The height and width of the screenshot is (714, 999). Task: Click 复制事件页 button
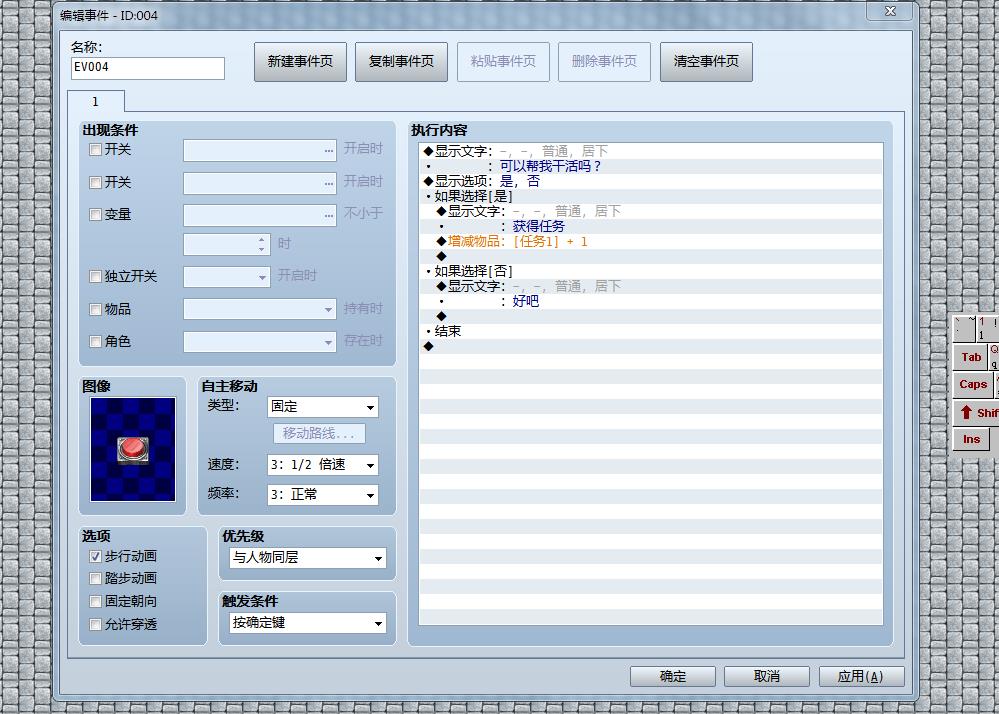[x=401, y=62]
